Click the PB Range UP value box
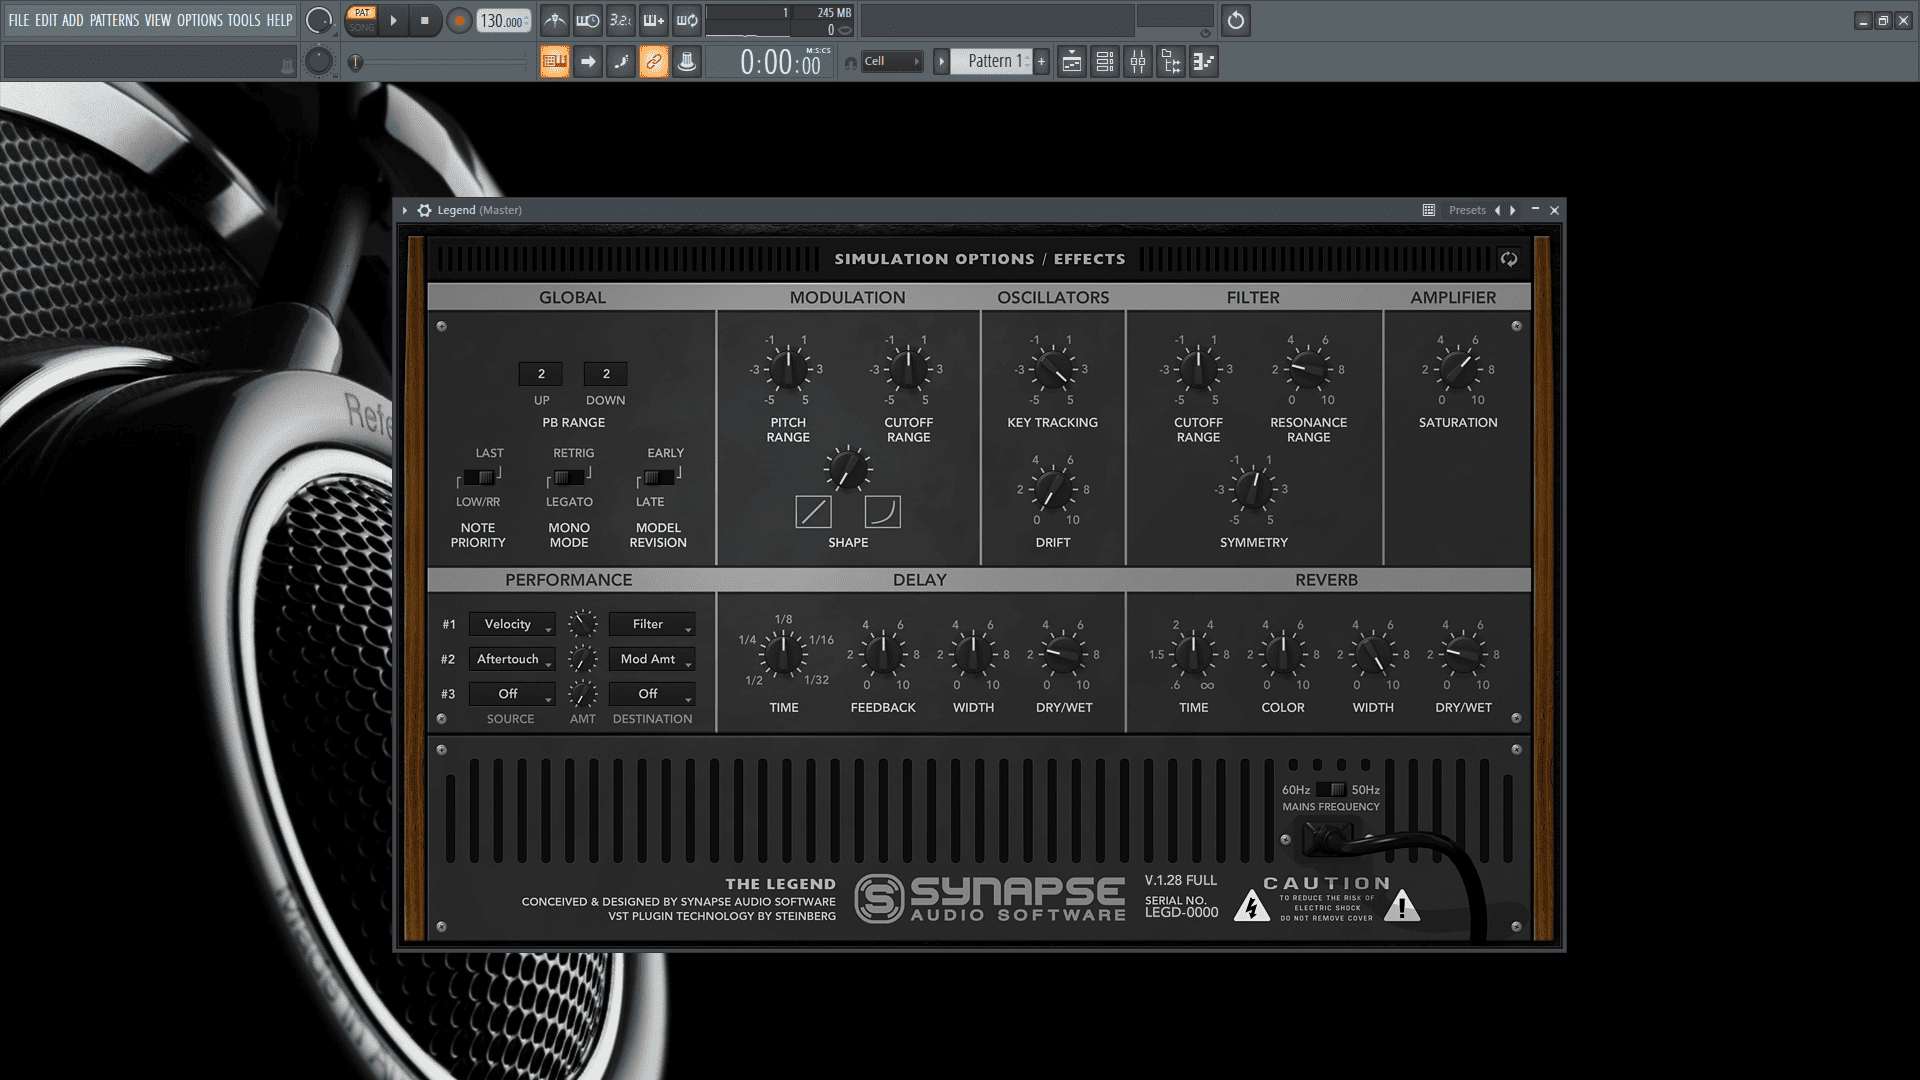The width and height of the screenshot is (1920, 1080). 541,374
